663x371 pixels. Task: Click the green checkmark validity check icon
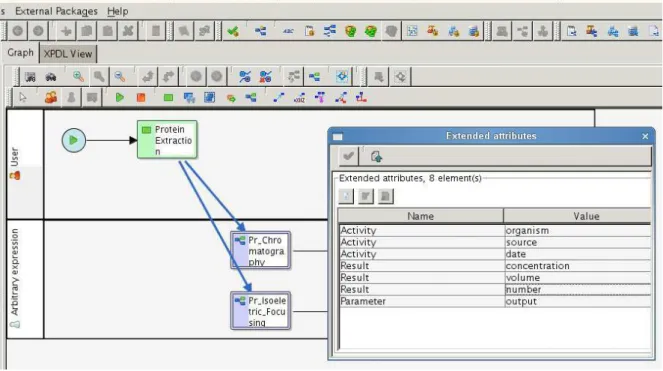pyautogui.click(x=233, y=31)
